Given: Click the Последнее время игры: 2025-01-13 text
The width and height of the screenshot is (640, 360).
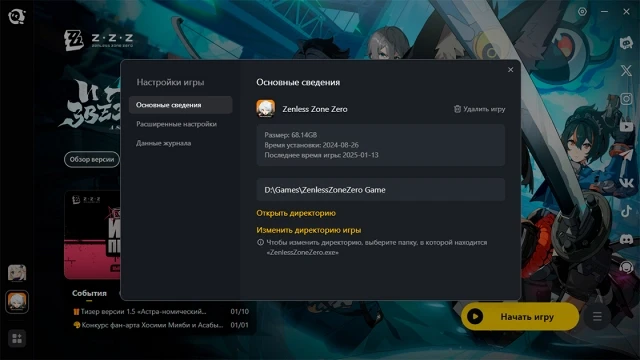Looking at the screenshot, I should (x=321, y=155).
